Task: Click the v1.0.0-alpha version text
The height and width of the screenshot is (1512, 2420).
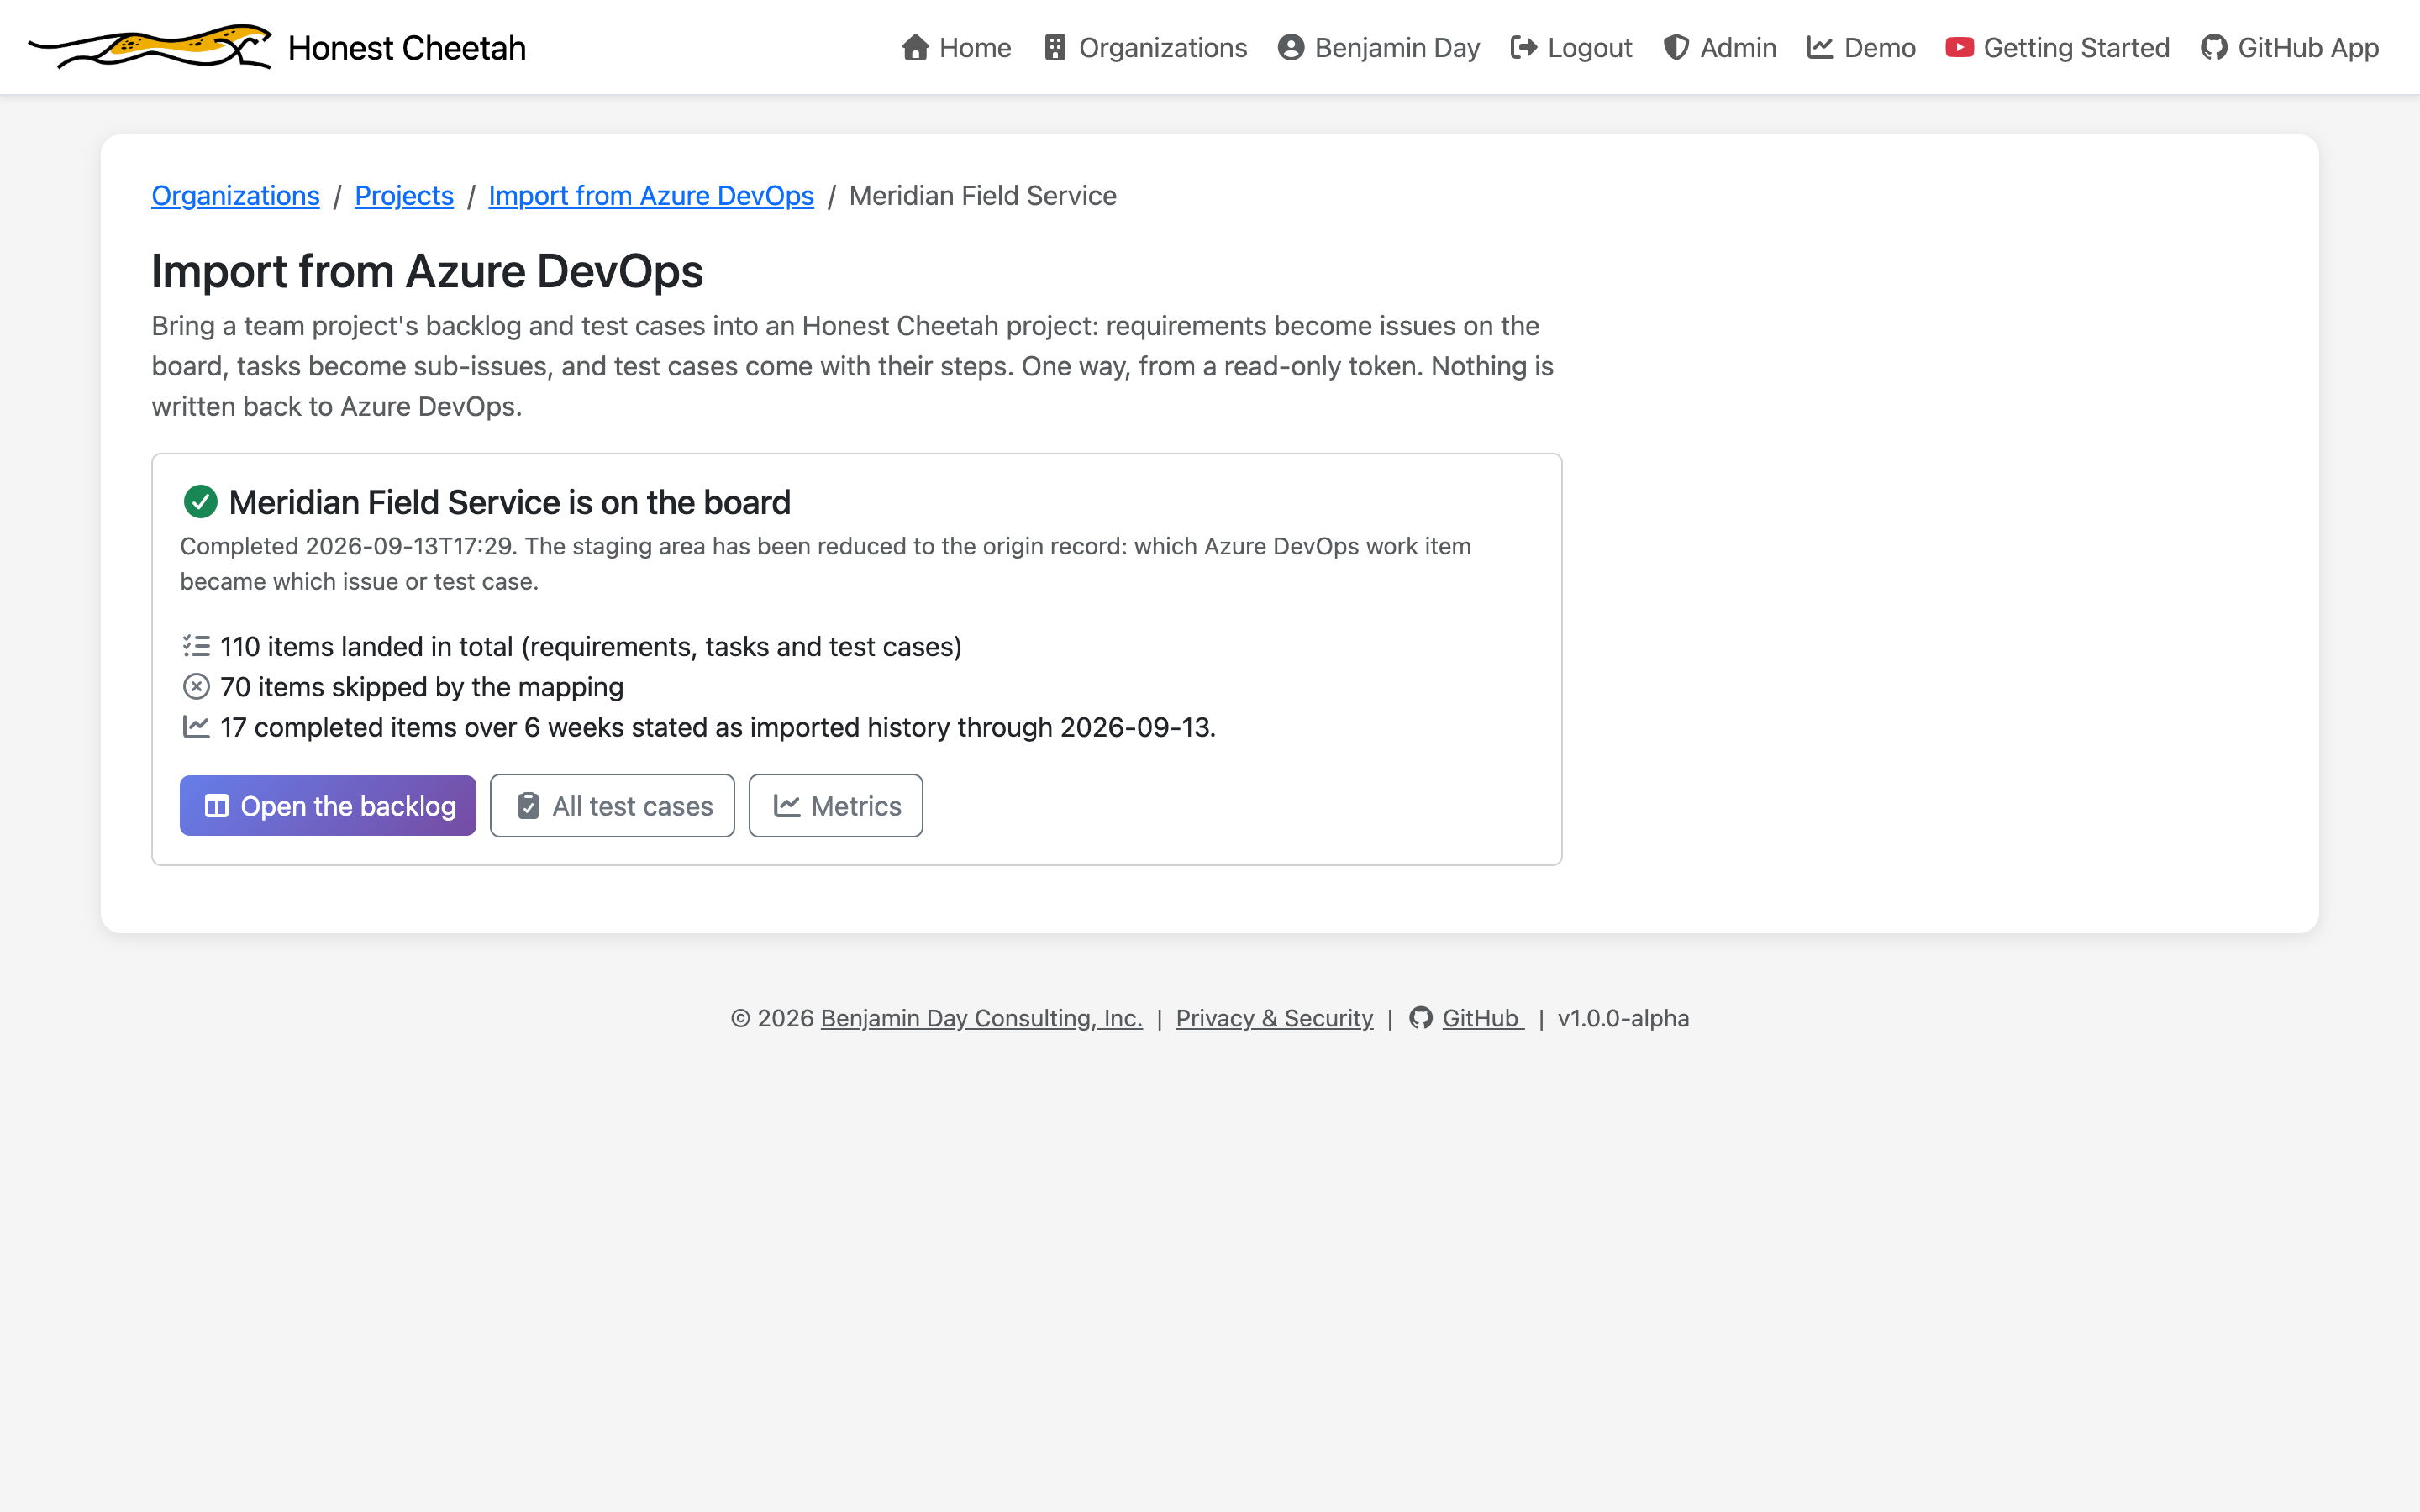Action: tap(1623, 1018)
